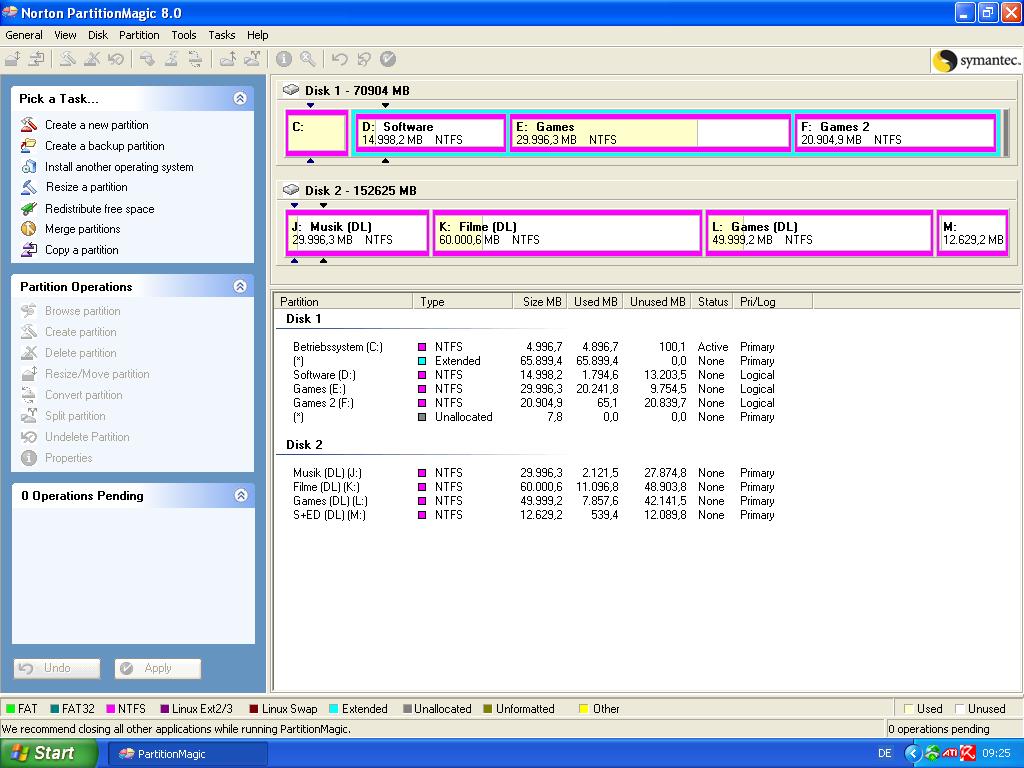Click the Create a new partition task icon

[29, 124]
